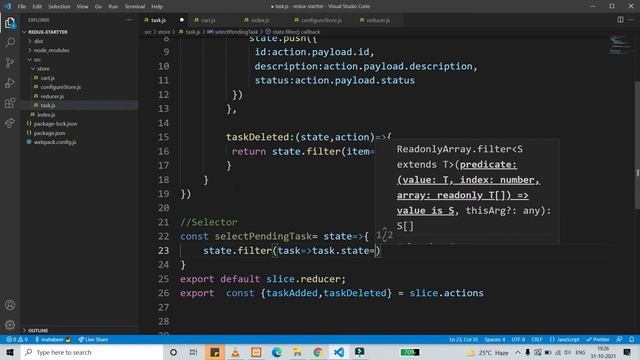640x360 pixels.
Task: Click Prettier in status bar
Action: (x=598, y=339)
